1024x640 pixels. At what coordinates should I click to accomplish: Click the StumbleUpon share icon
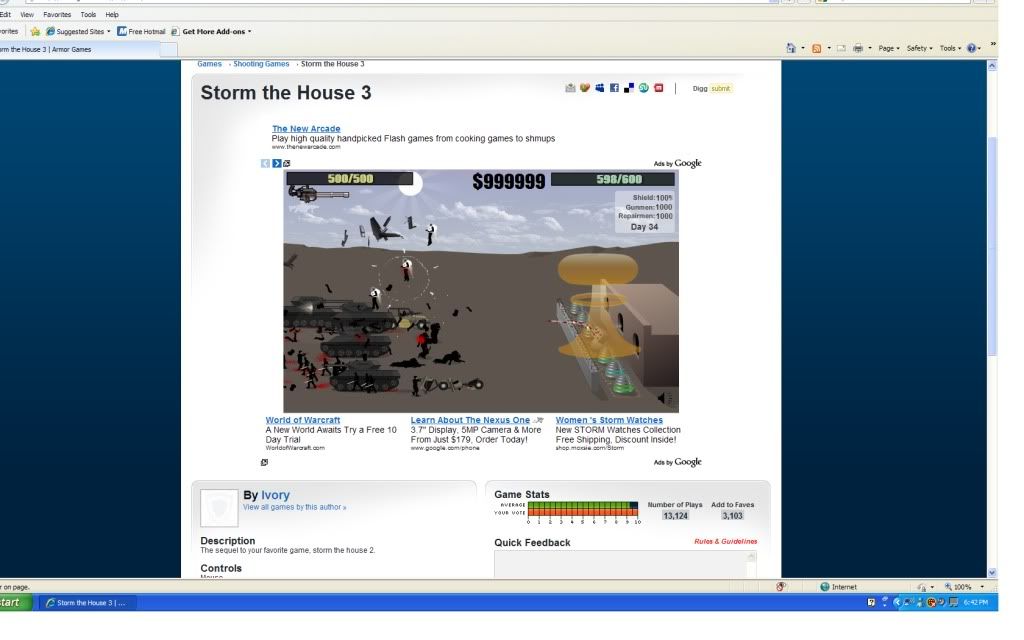644,88
